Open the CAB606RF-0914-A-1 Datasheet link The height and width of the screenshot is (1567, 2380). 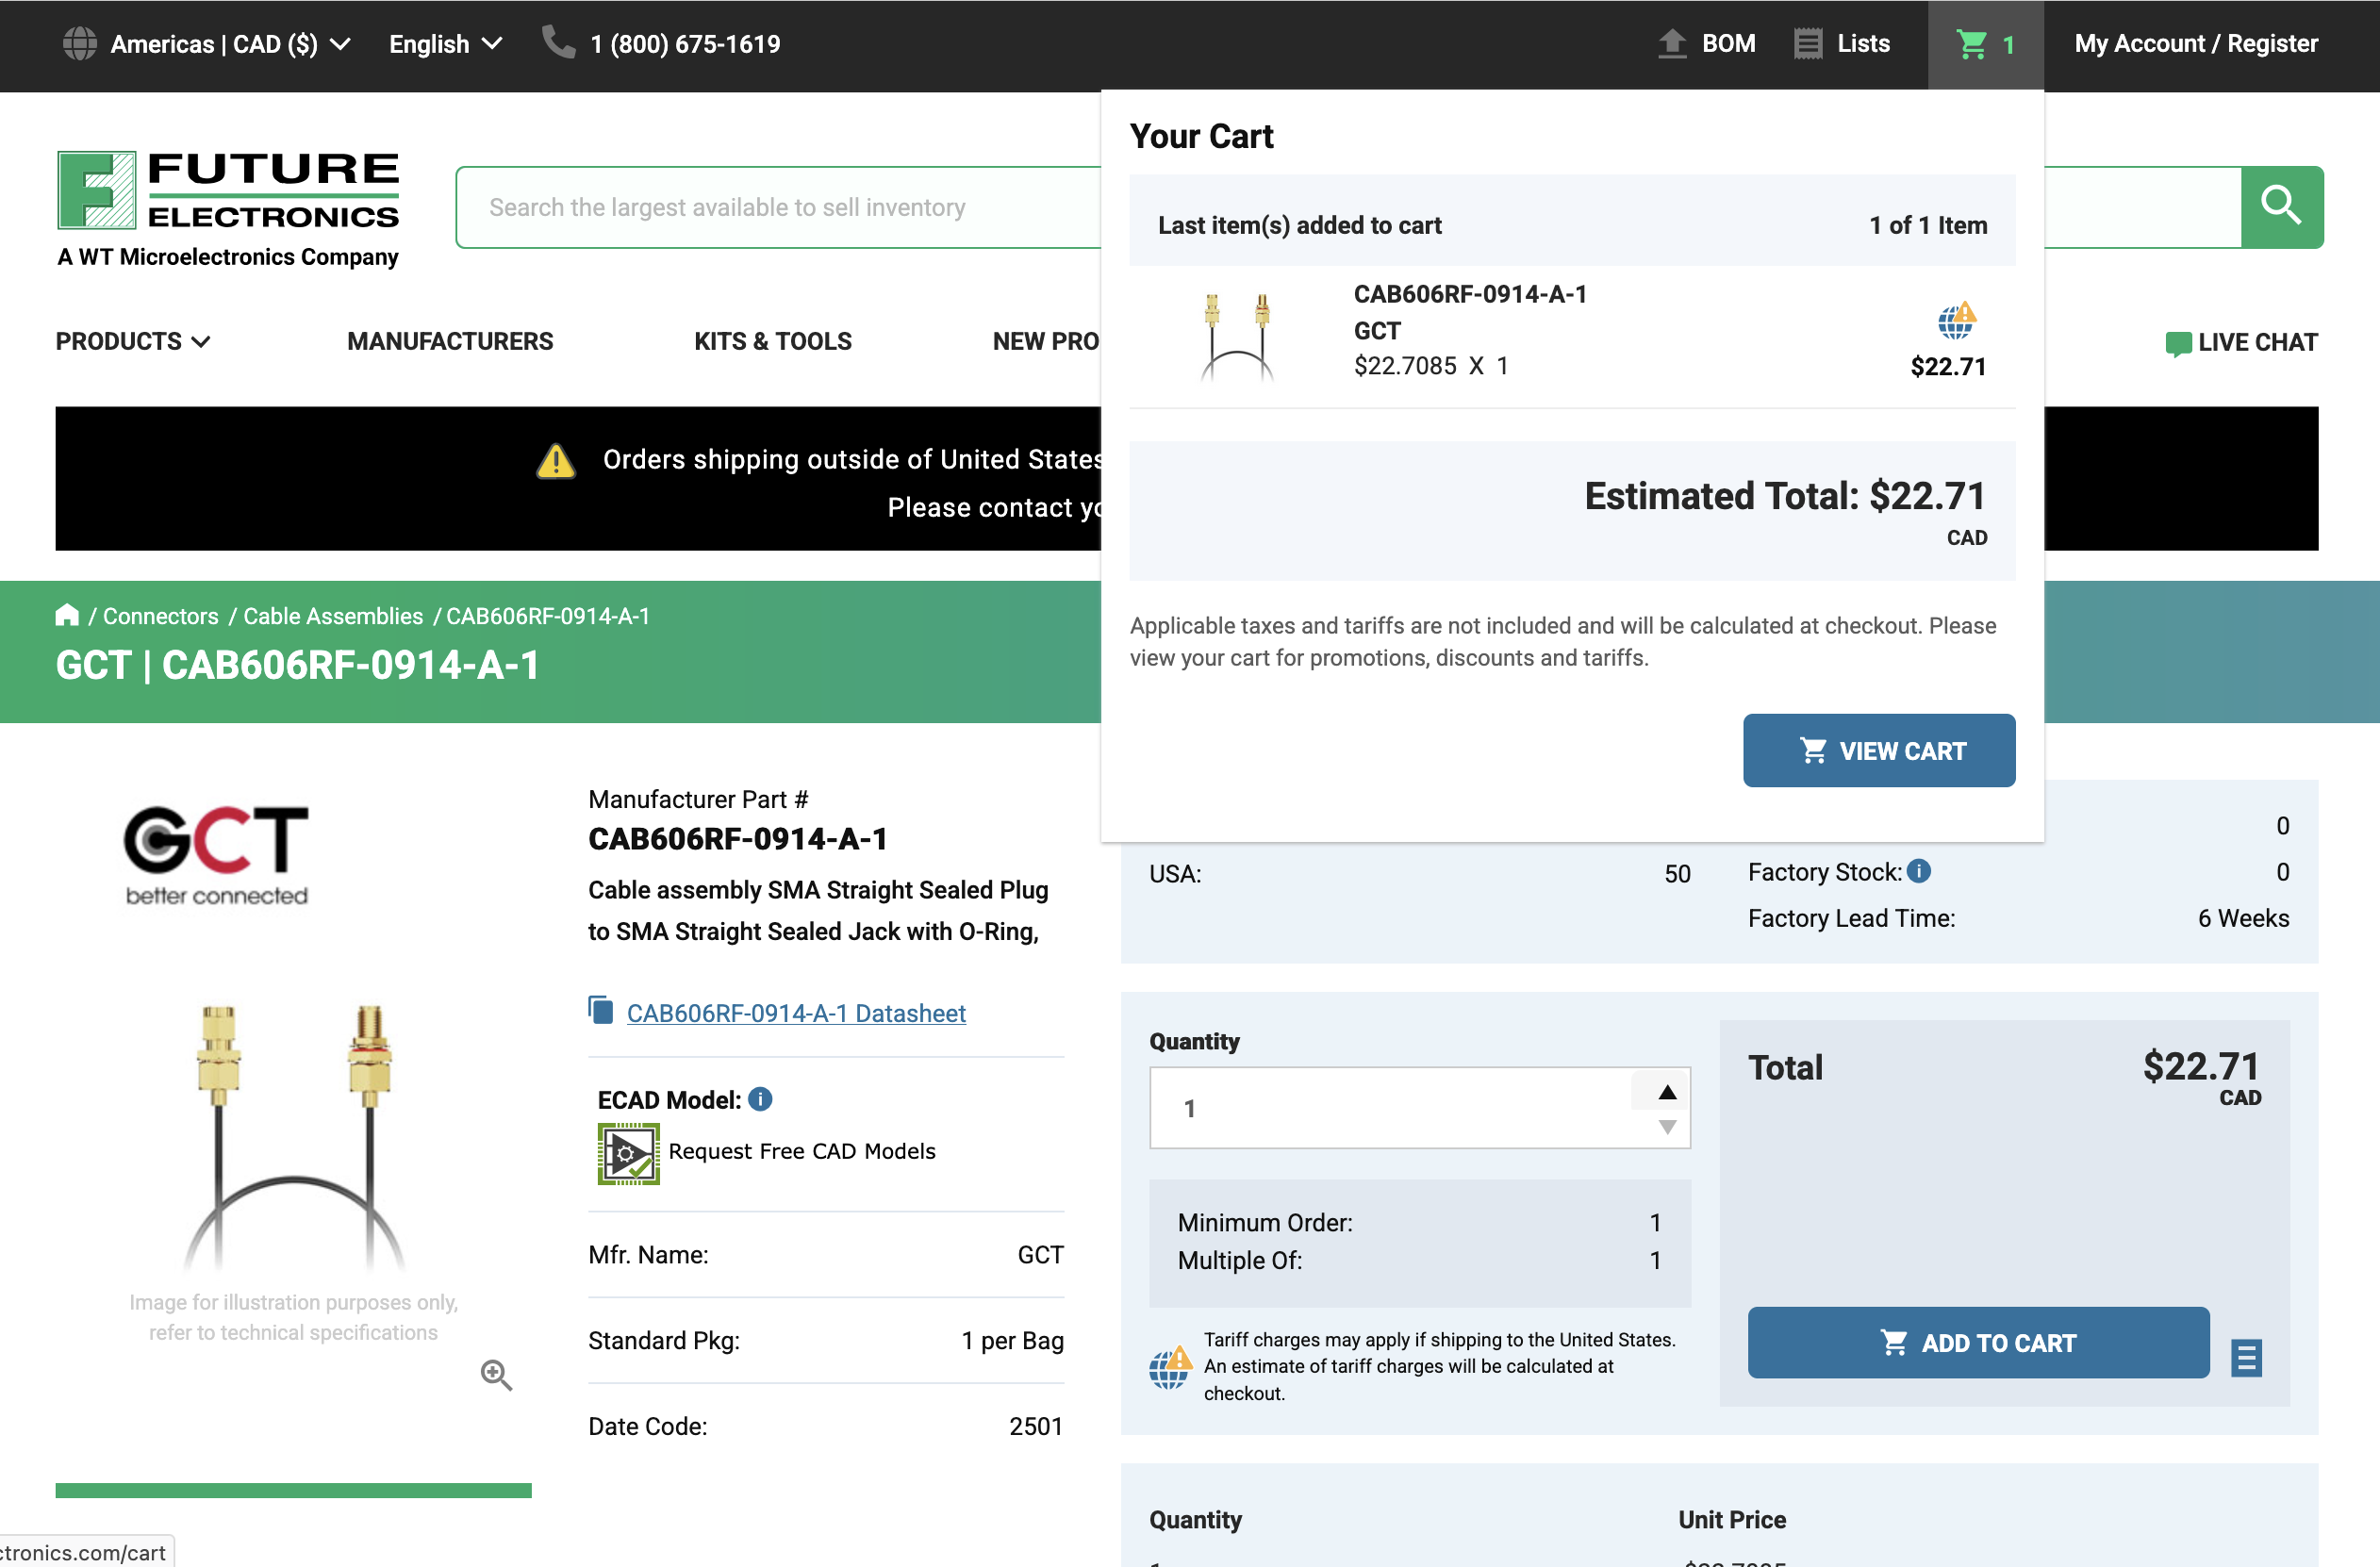click(795, 1013)
